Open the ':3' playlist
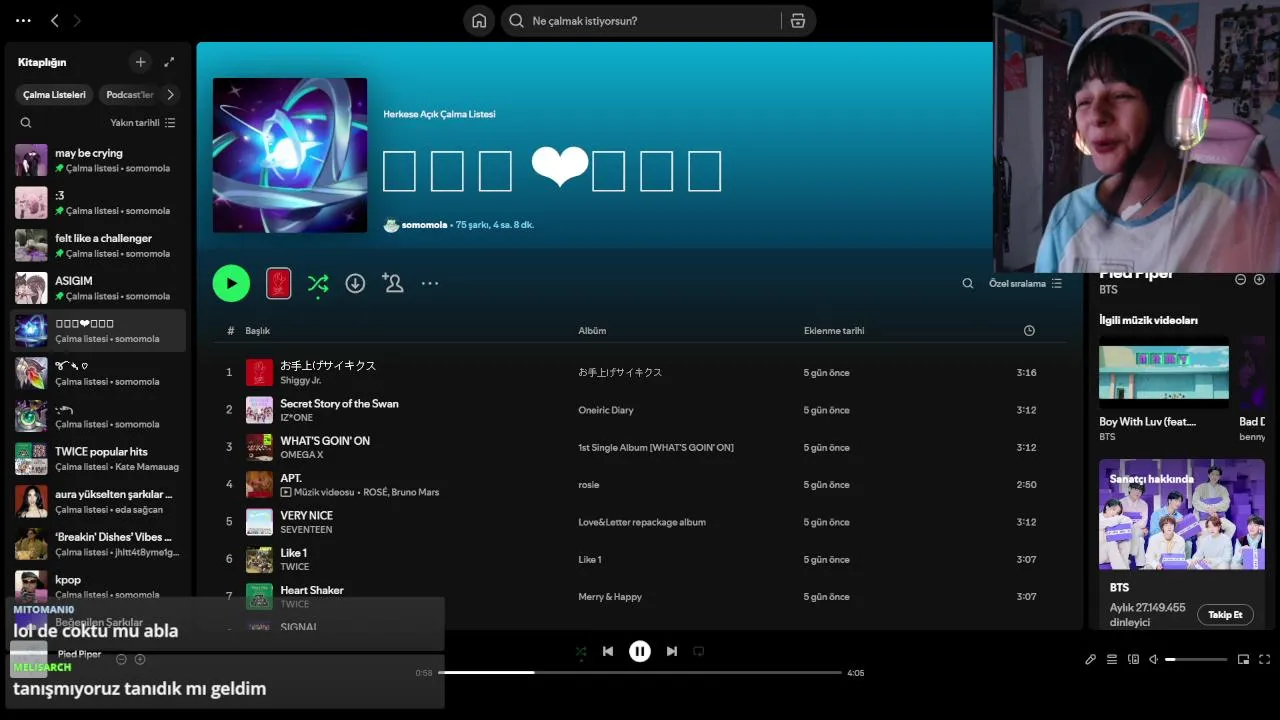This screenshot has width=1280, height=720. pos(98,203)
